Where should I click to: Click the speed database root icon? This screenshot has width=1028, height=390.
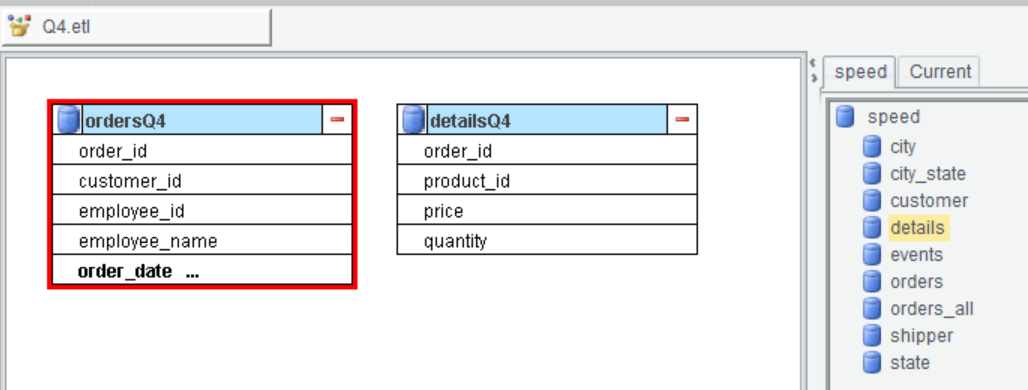[x=846, y=117]
